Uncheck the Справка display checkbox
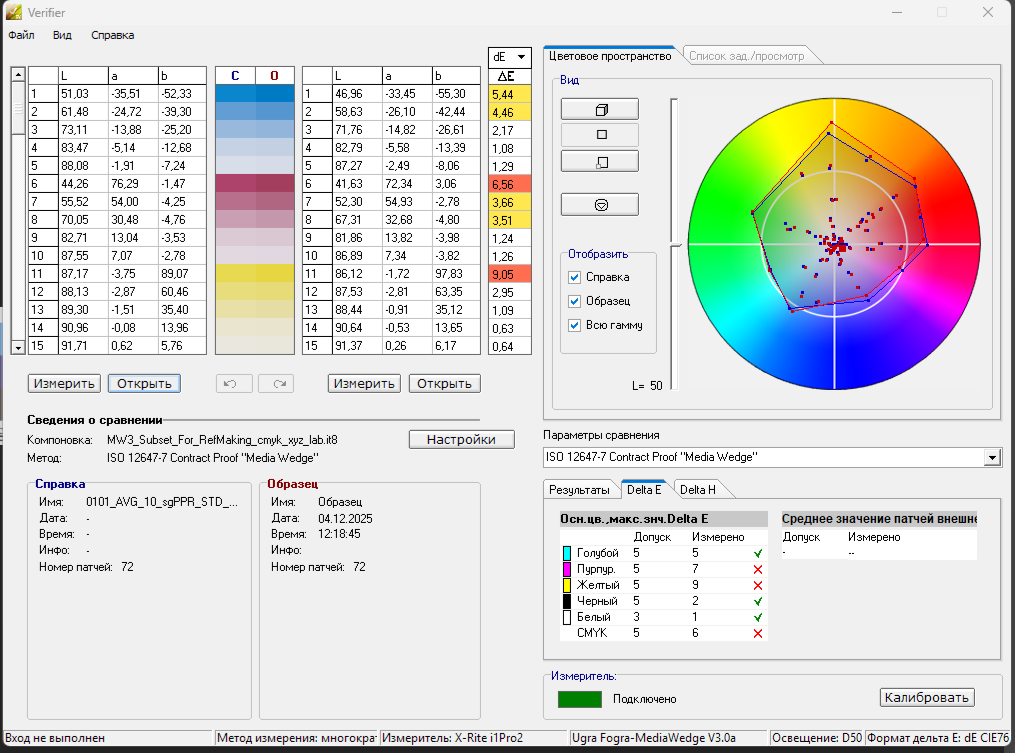This screenshot has width=1015, height=753. [x=574, y=277]
